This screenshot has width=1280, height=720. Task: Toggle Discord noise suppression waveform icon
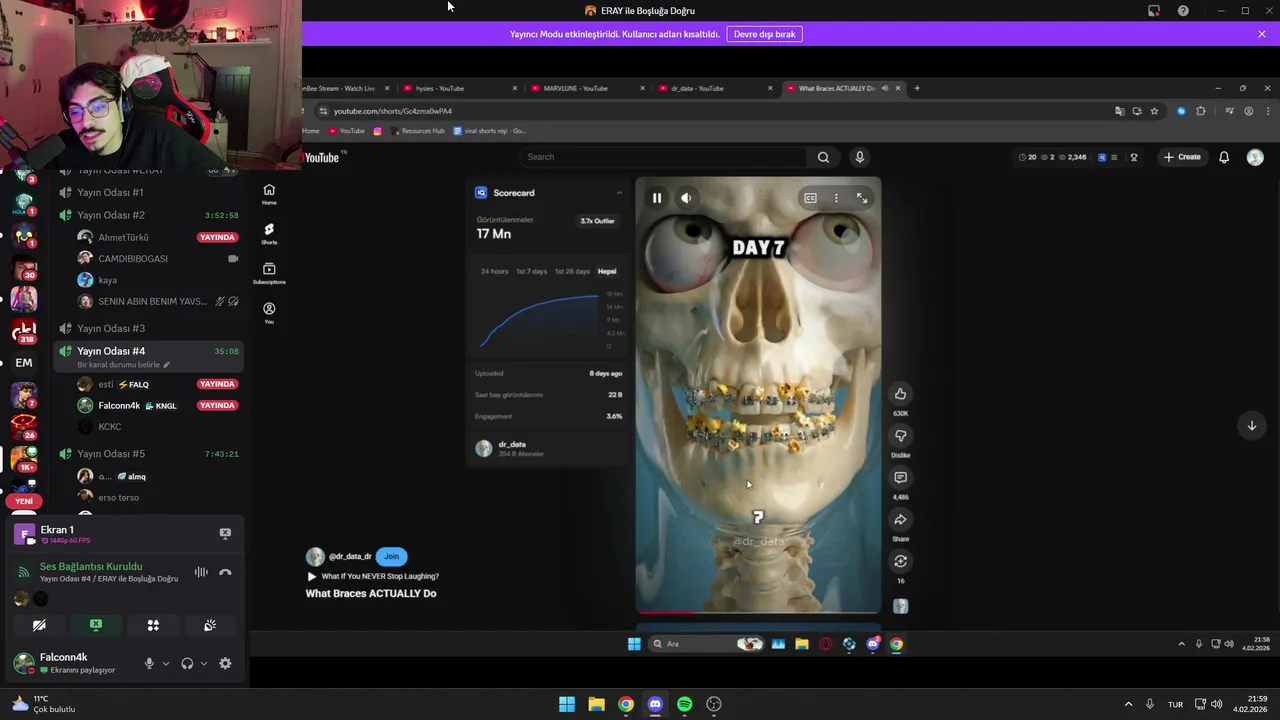click(x=201, y=572)
